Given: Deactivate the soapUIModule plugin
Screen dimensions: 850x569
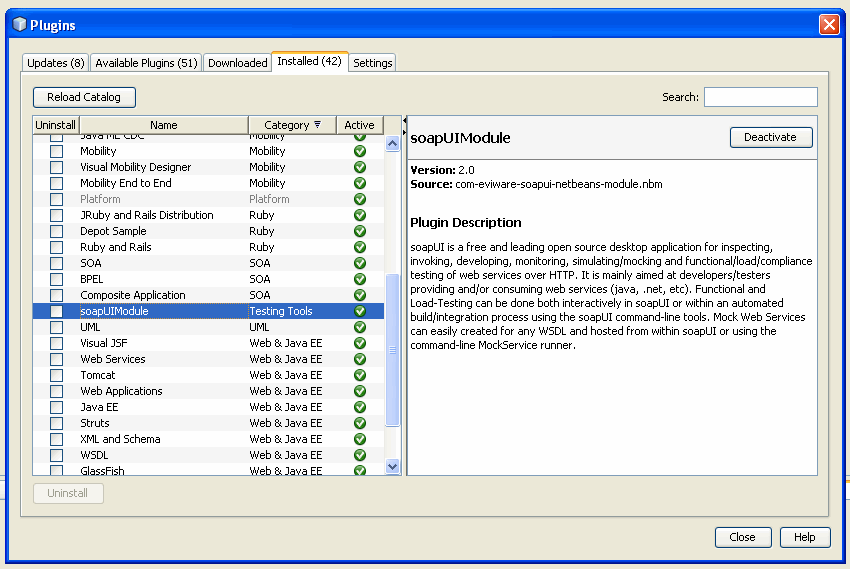Looking at the screenshot, I should pos(770,137).
